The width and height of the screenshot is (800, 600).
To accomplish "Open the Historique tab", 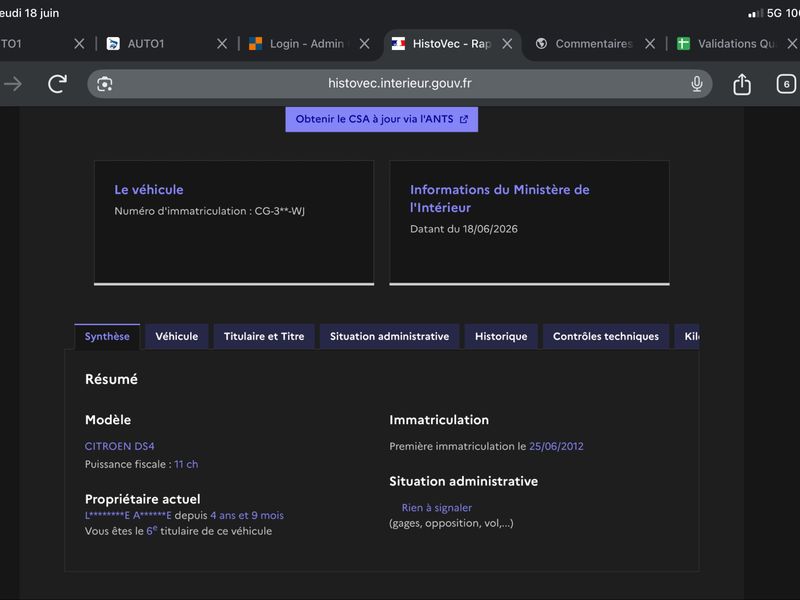I will pyautogui.click(x=501, y=337).
